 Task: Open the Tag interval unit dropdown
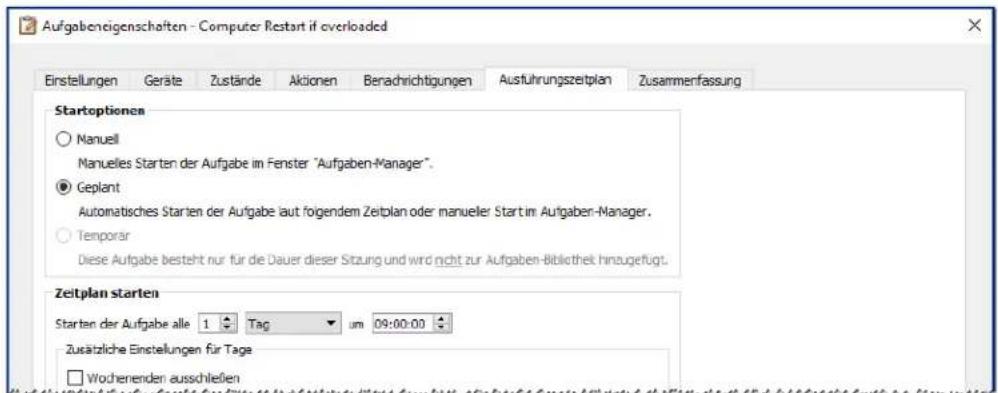[x=293, y=324]
